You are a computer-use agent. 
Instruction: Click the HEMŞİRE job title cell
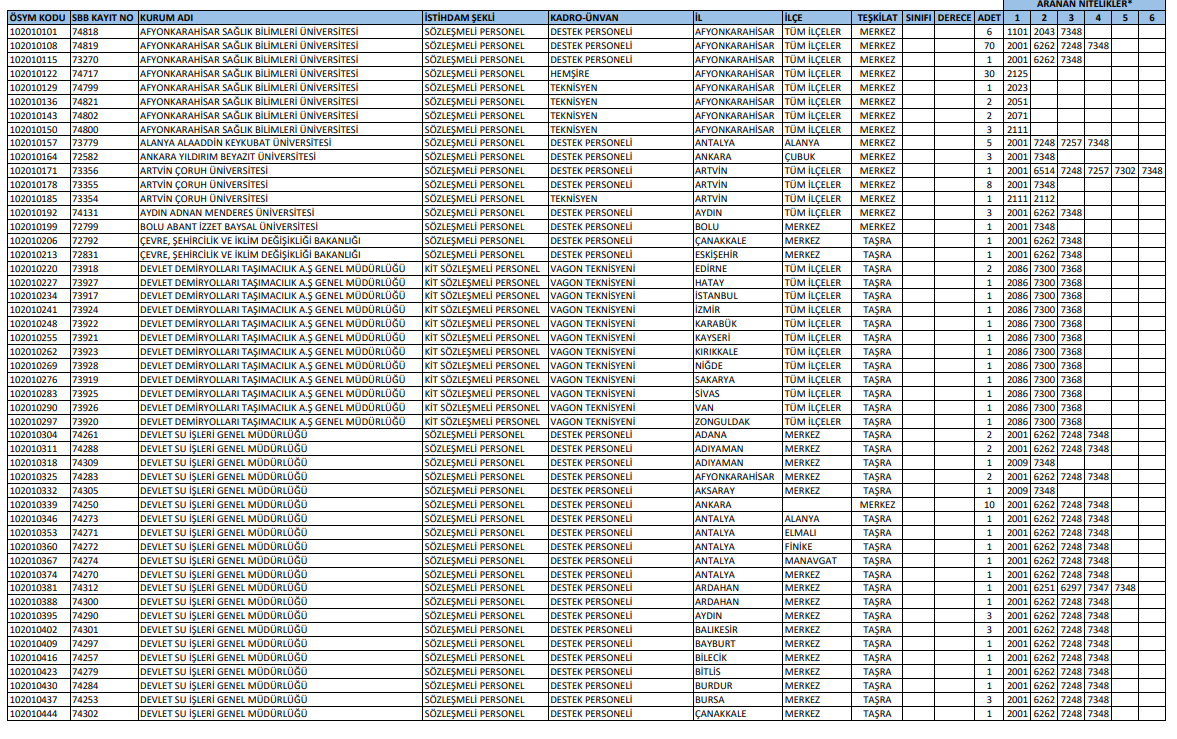coord(569,74)
